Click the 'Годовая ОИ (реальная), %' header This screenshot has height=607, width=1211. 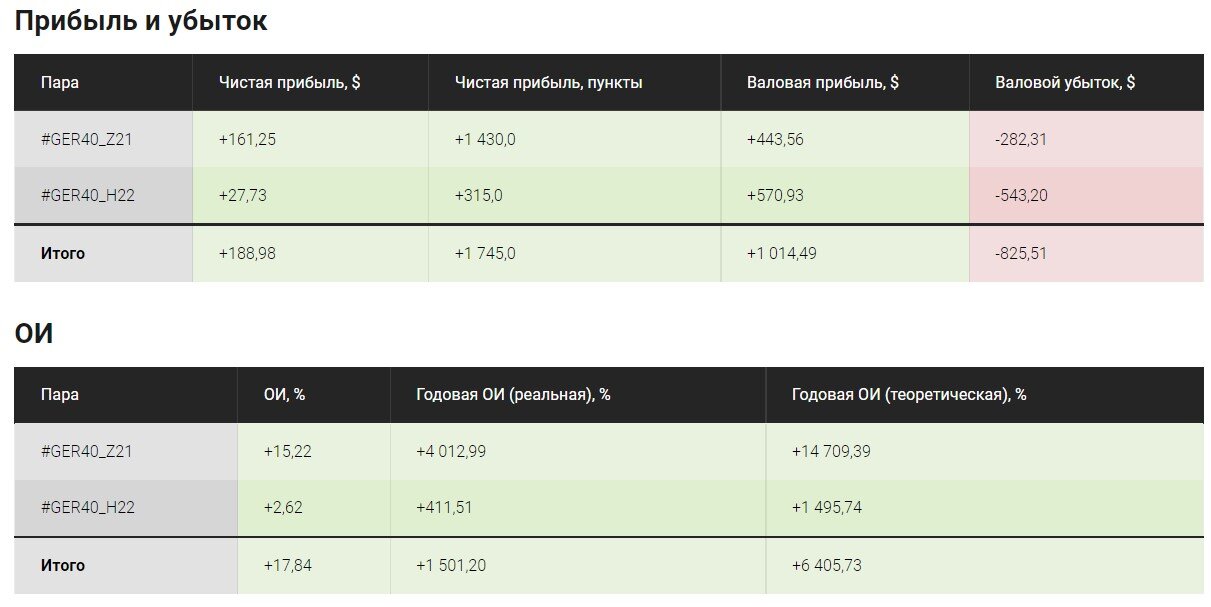(x=513, y=395)
